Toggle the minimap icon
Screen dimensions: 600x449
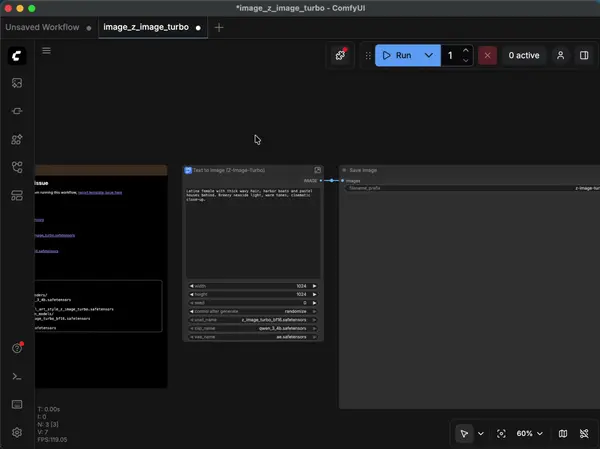coord(562,434)
